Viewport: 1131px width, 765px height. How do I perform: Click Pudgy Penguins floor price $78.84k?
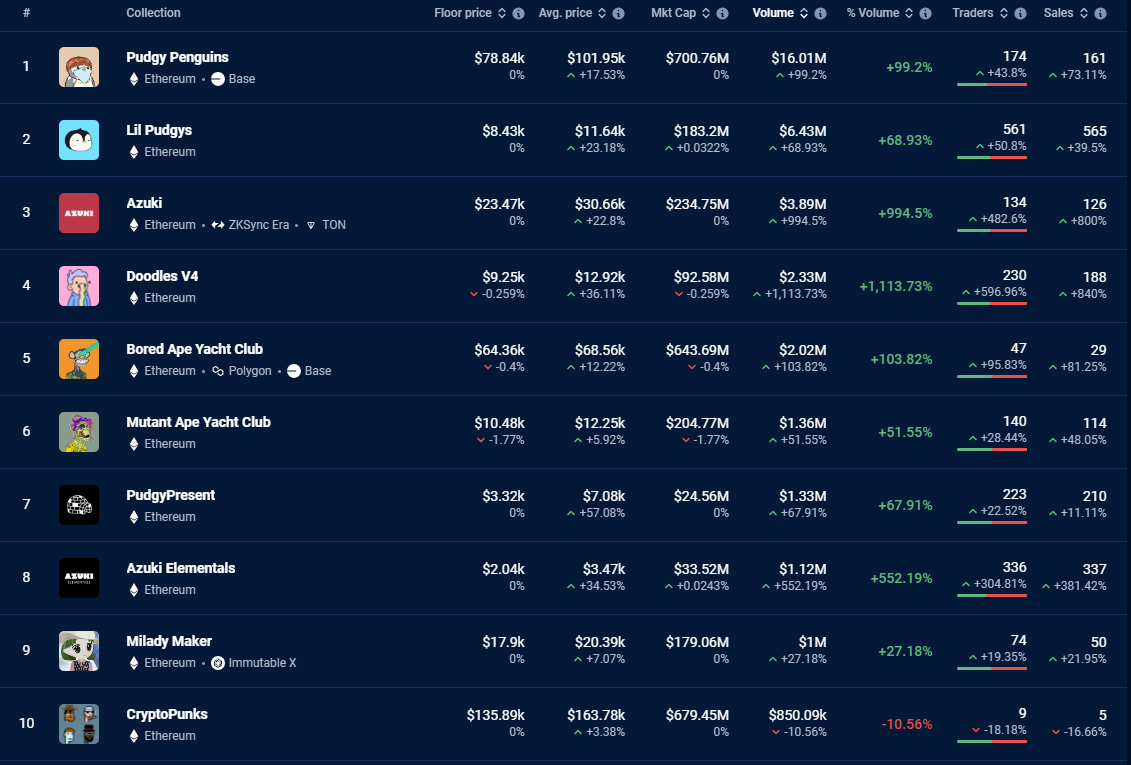pyautogui.click(x=499, y=58)
